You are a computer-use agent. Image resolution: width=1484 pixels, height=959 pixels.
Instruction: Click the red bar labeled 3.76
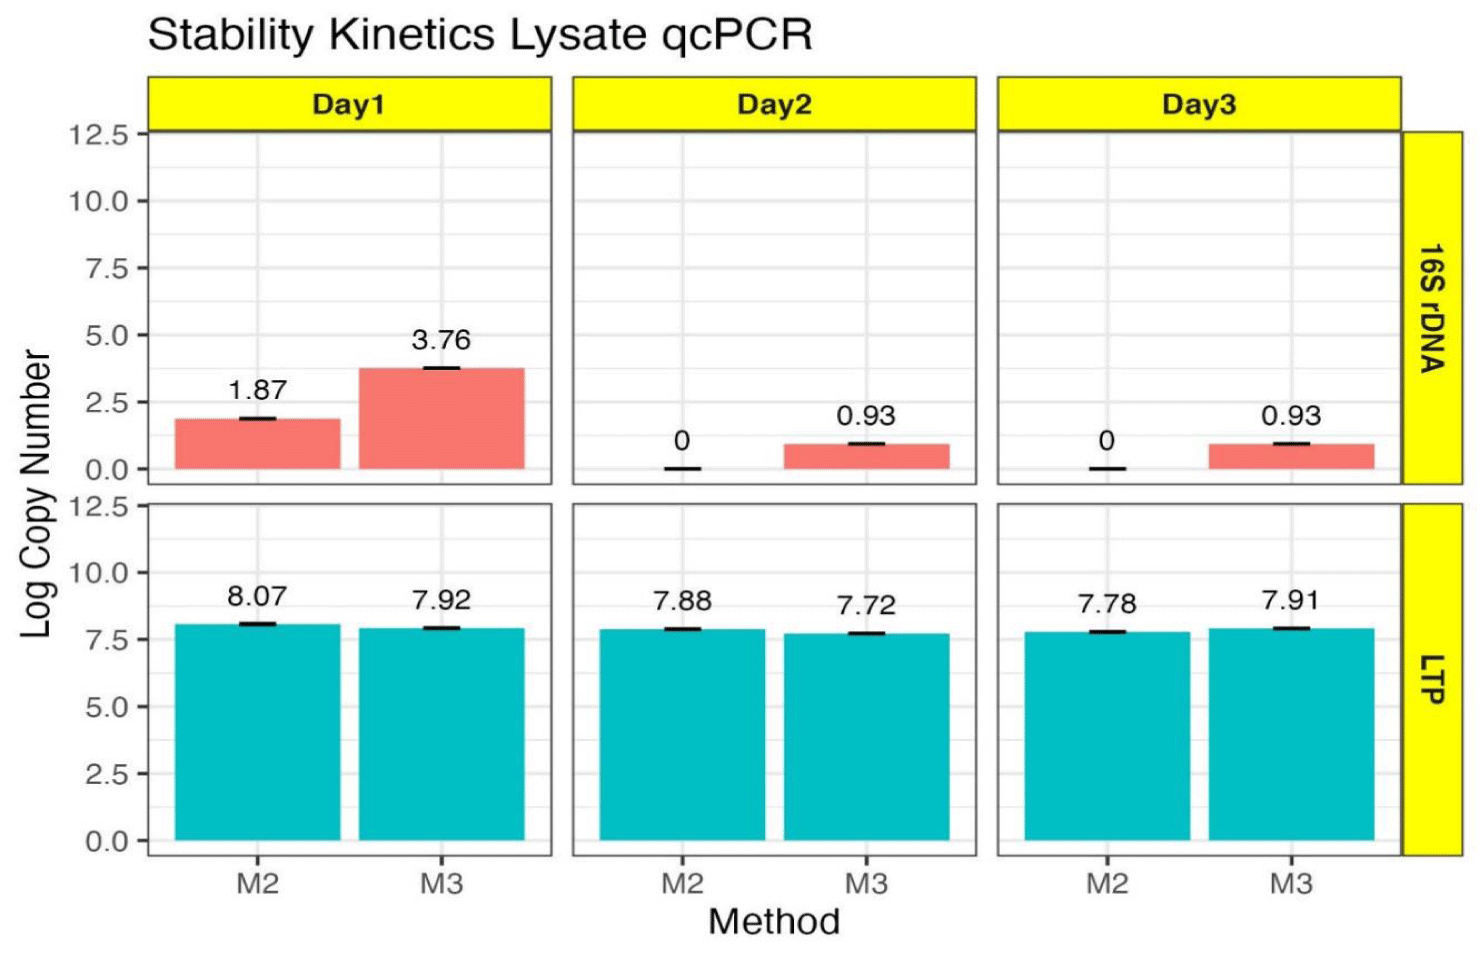point(441,418)
